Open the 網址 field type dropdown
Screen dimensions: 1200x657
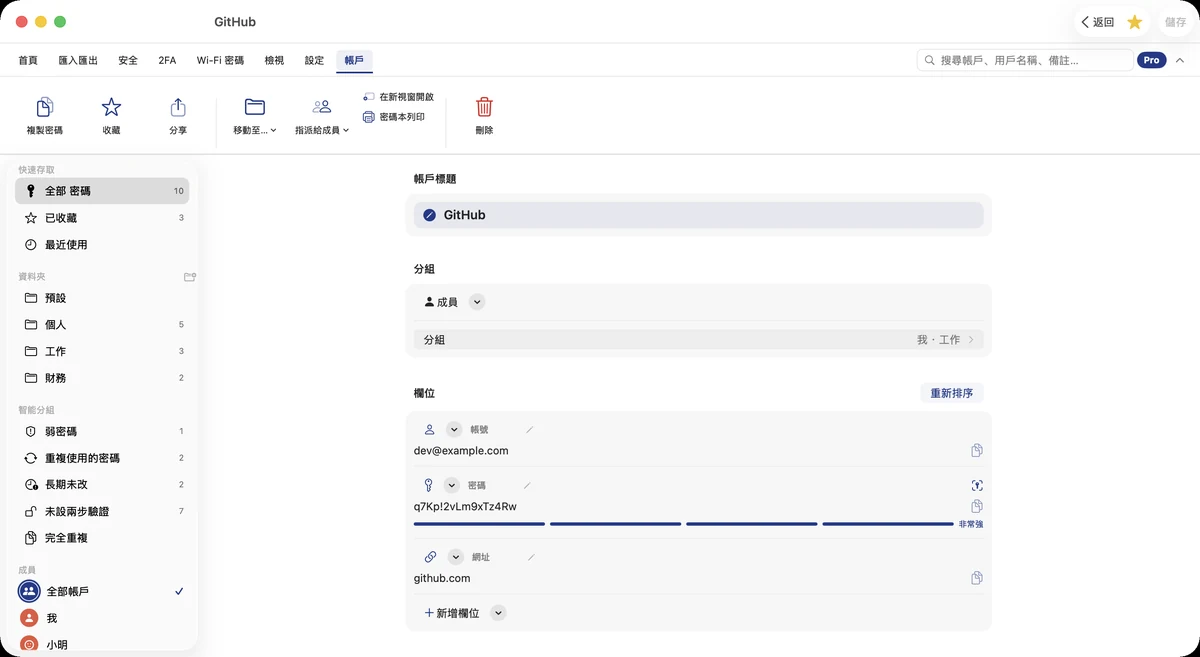tap(456, 557)
